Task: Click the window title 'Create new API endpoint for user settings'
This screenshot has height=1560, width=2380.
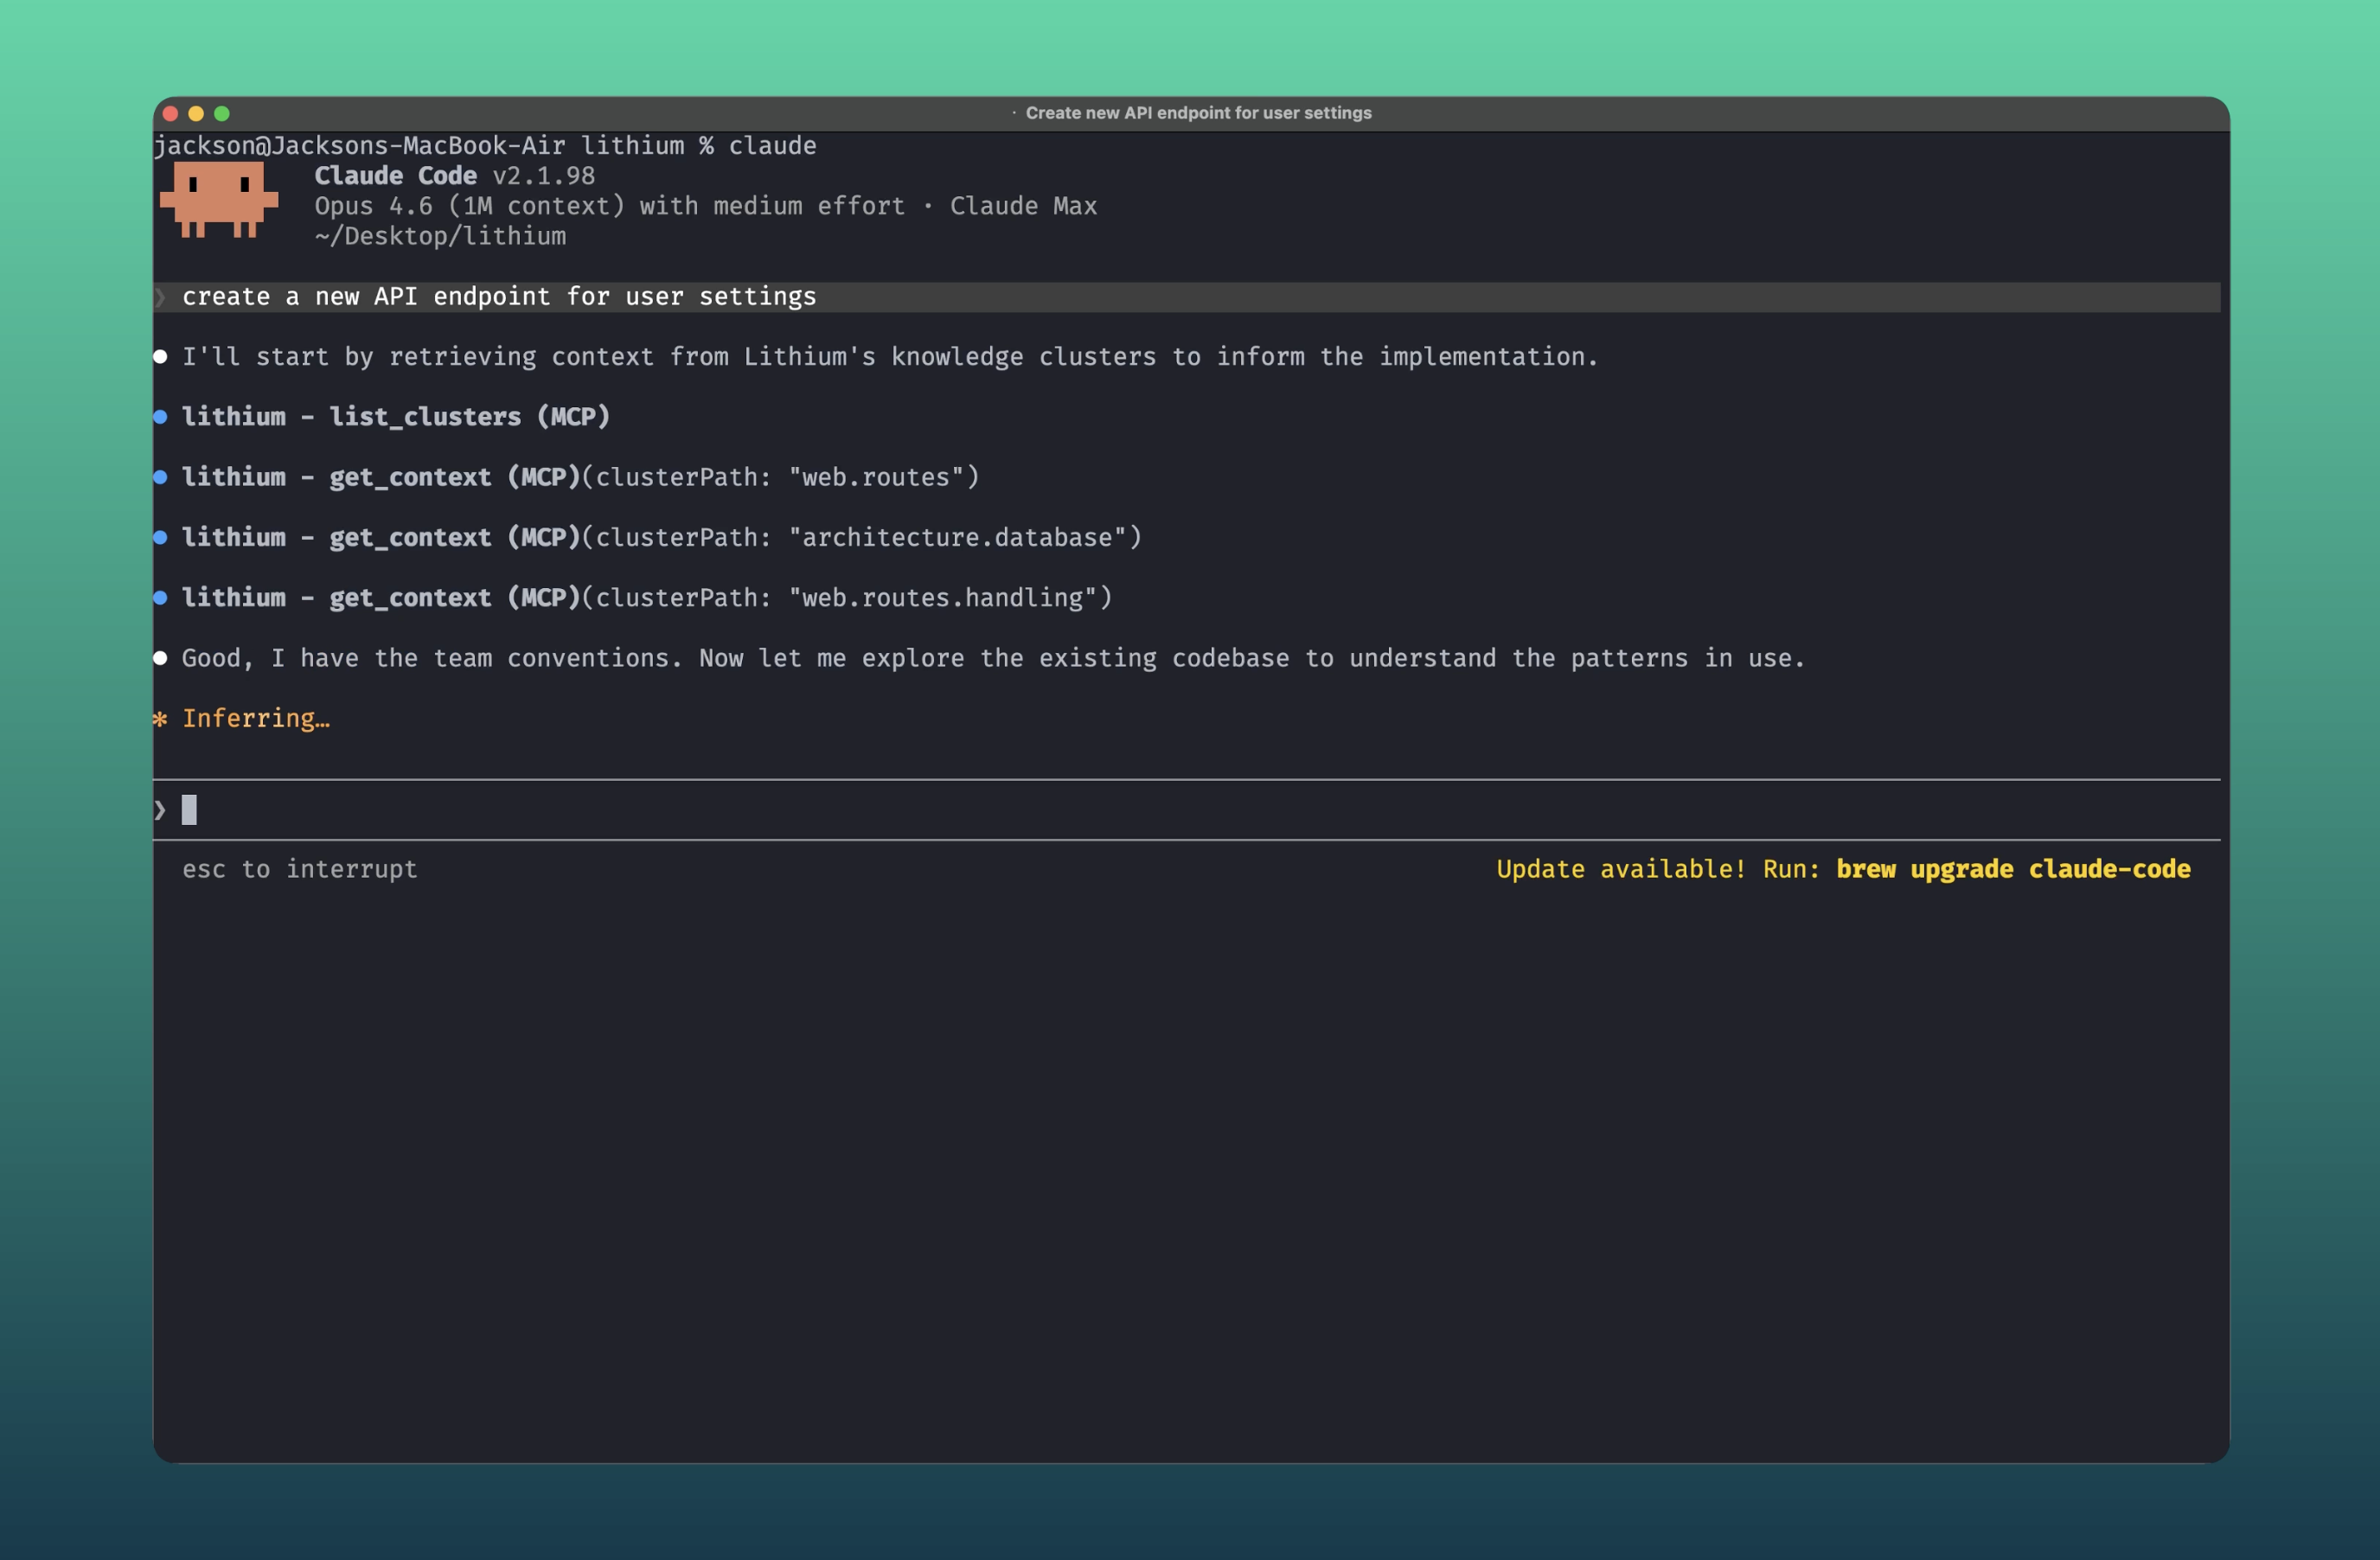Action: pyautogui.click(x=1198, y=113)
